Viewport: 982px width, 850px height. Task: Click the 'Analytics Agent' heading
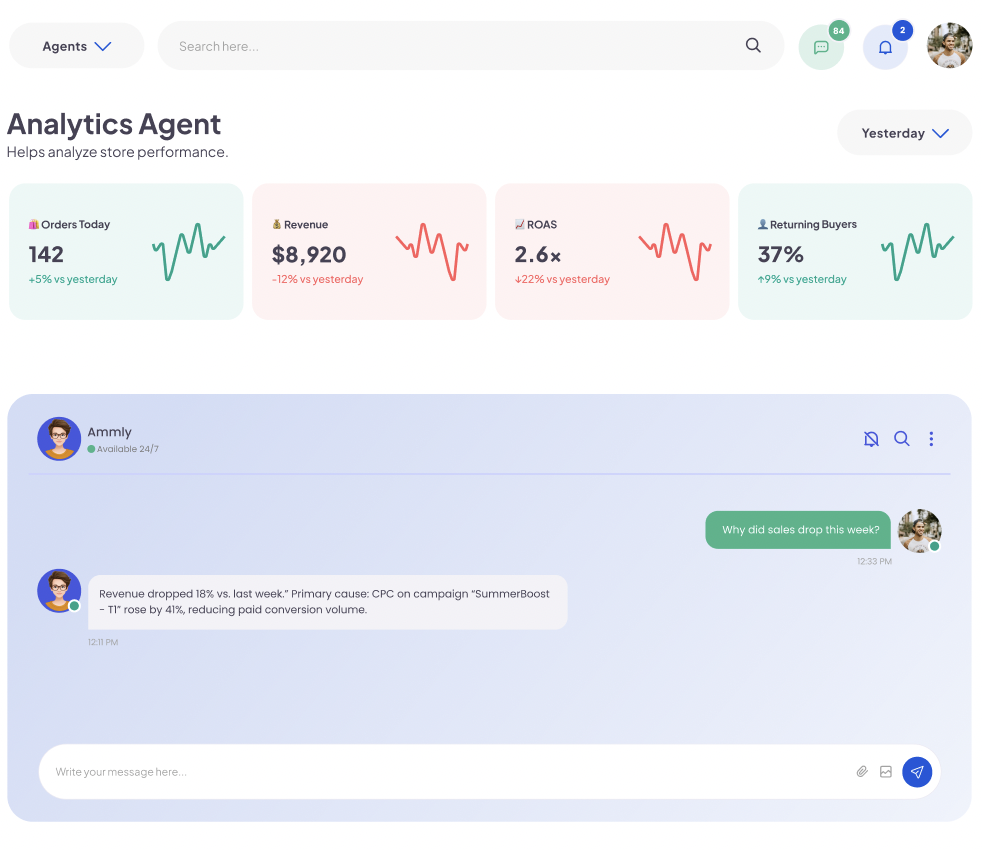pyautogui.click(x=114, y=124)
